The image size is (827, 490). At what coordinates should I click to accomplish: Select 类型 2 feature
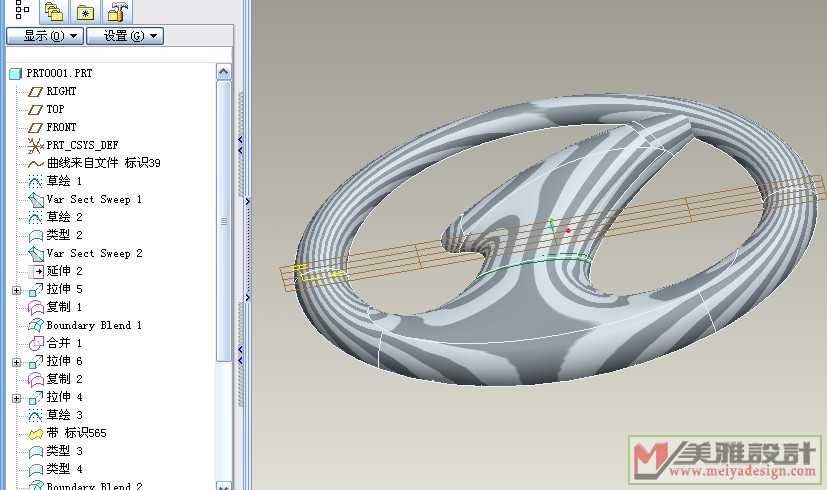[x=64, y=235]
